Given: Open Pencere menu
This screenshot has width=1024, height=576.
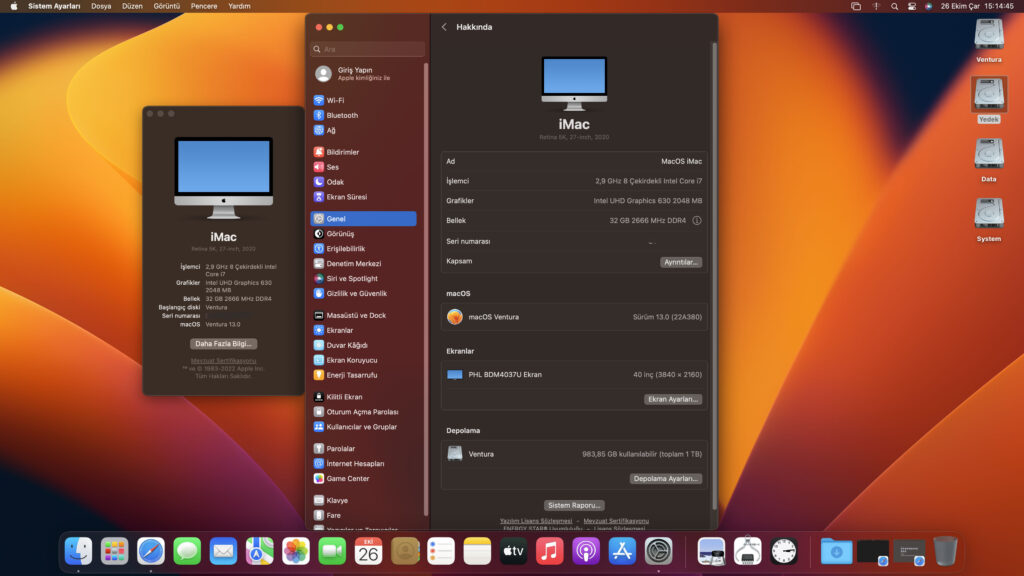Looking at the screenshot, I should [x=204, y=6].
